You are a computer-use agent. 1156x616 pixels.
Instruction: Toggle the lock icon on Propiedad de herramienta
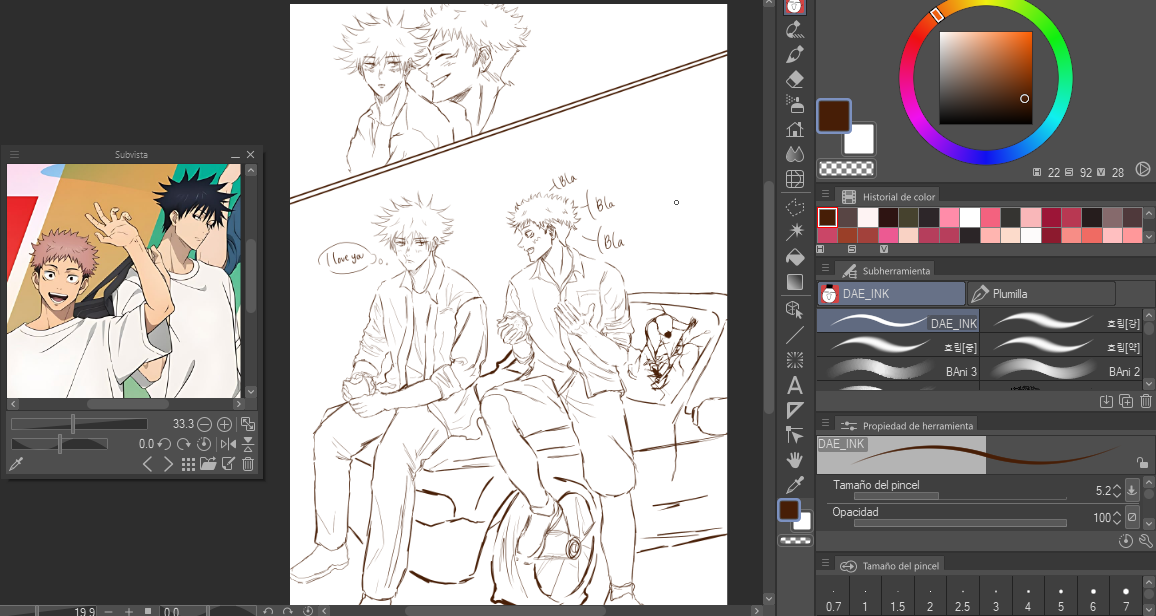pyautogui.click(x=1142, y=463)
